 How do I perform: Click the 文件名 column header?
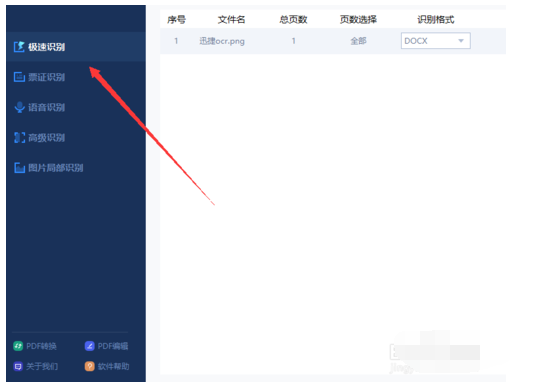232,20
